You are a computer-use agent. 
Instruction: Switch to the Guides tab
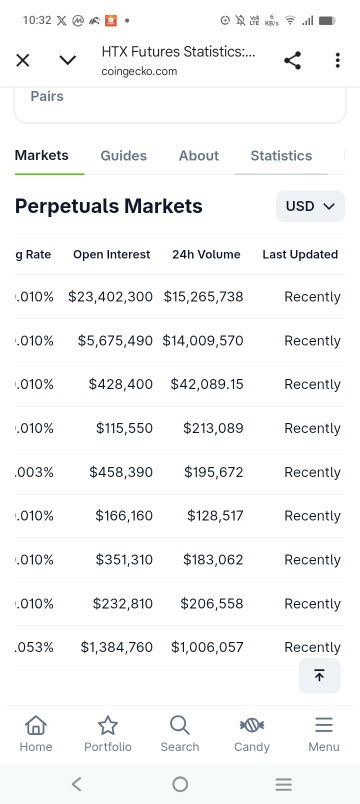tap(124, 155)
